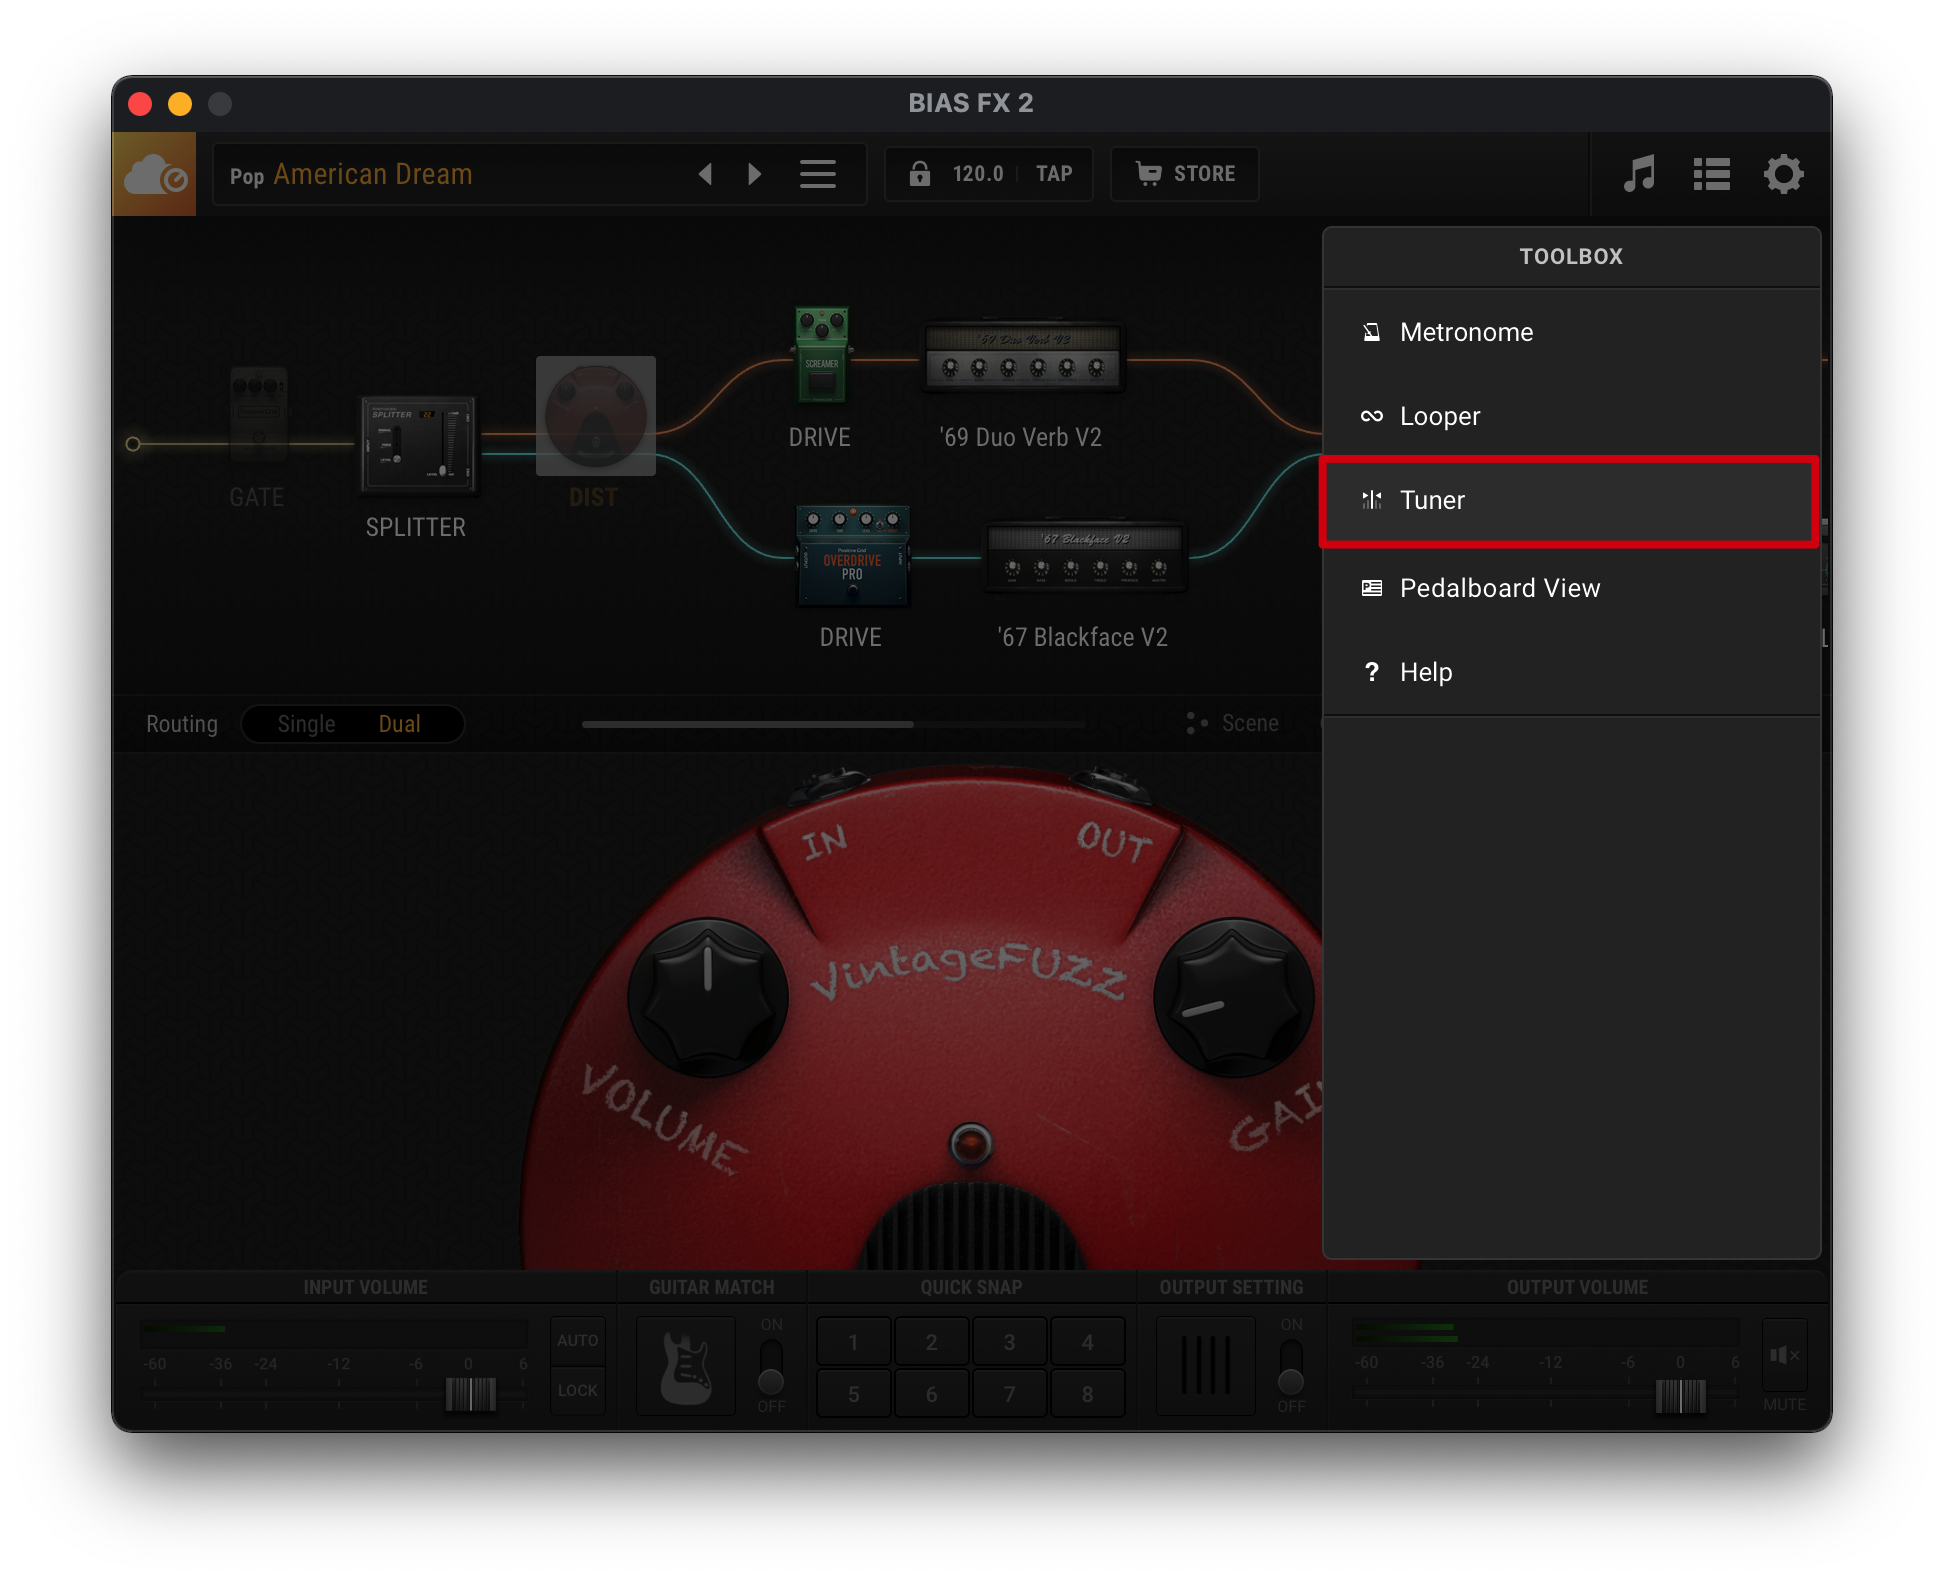Open the STORE button
This screenshot has width=1944, height=1580.
click(1185, 174)
